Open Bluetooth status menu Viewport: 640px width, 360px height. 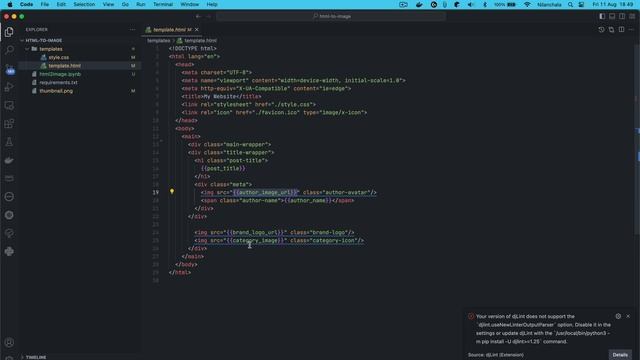(x=485, y=4)
